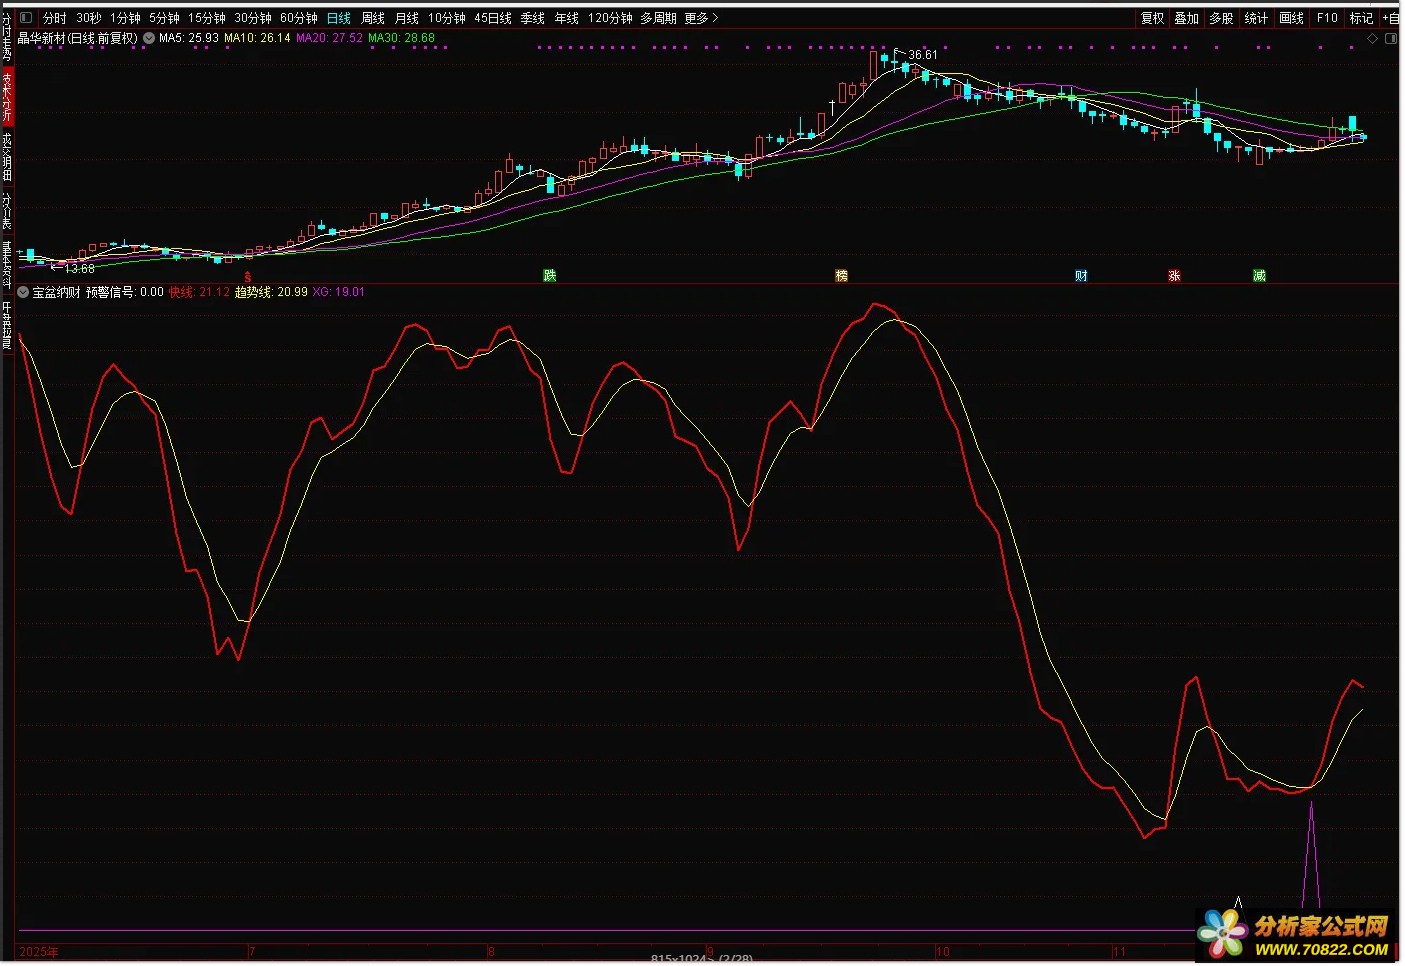Click the 榜 event marker on chart

(x=842, y=276)
